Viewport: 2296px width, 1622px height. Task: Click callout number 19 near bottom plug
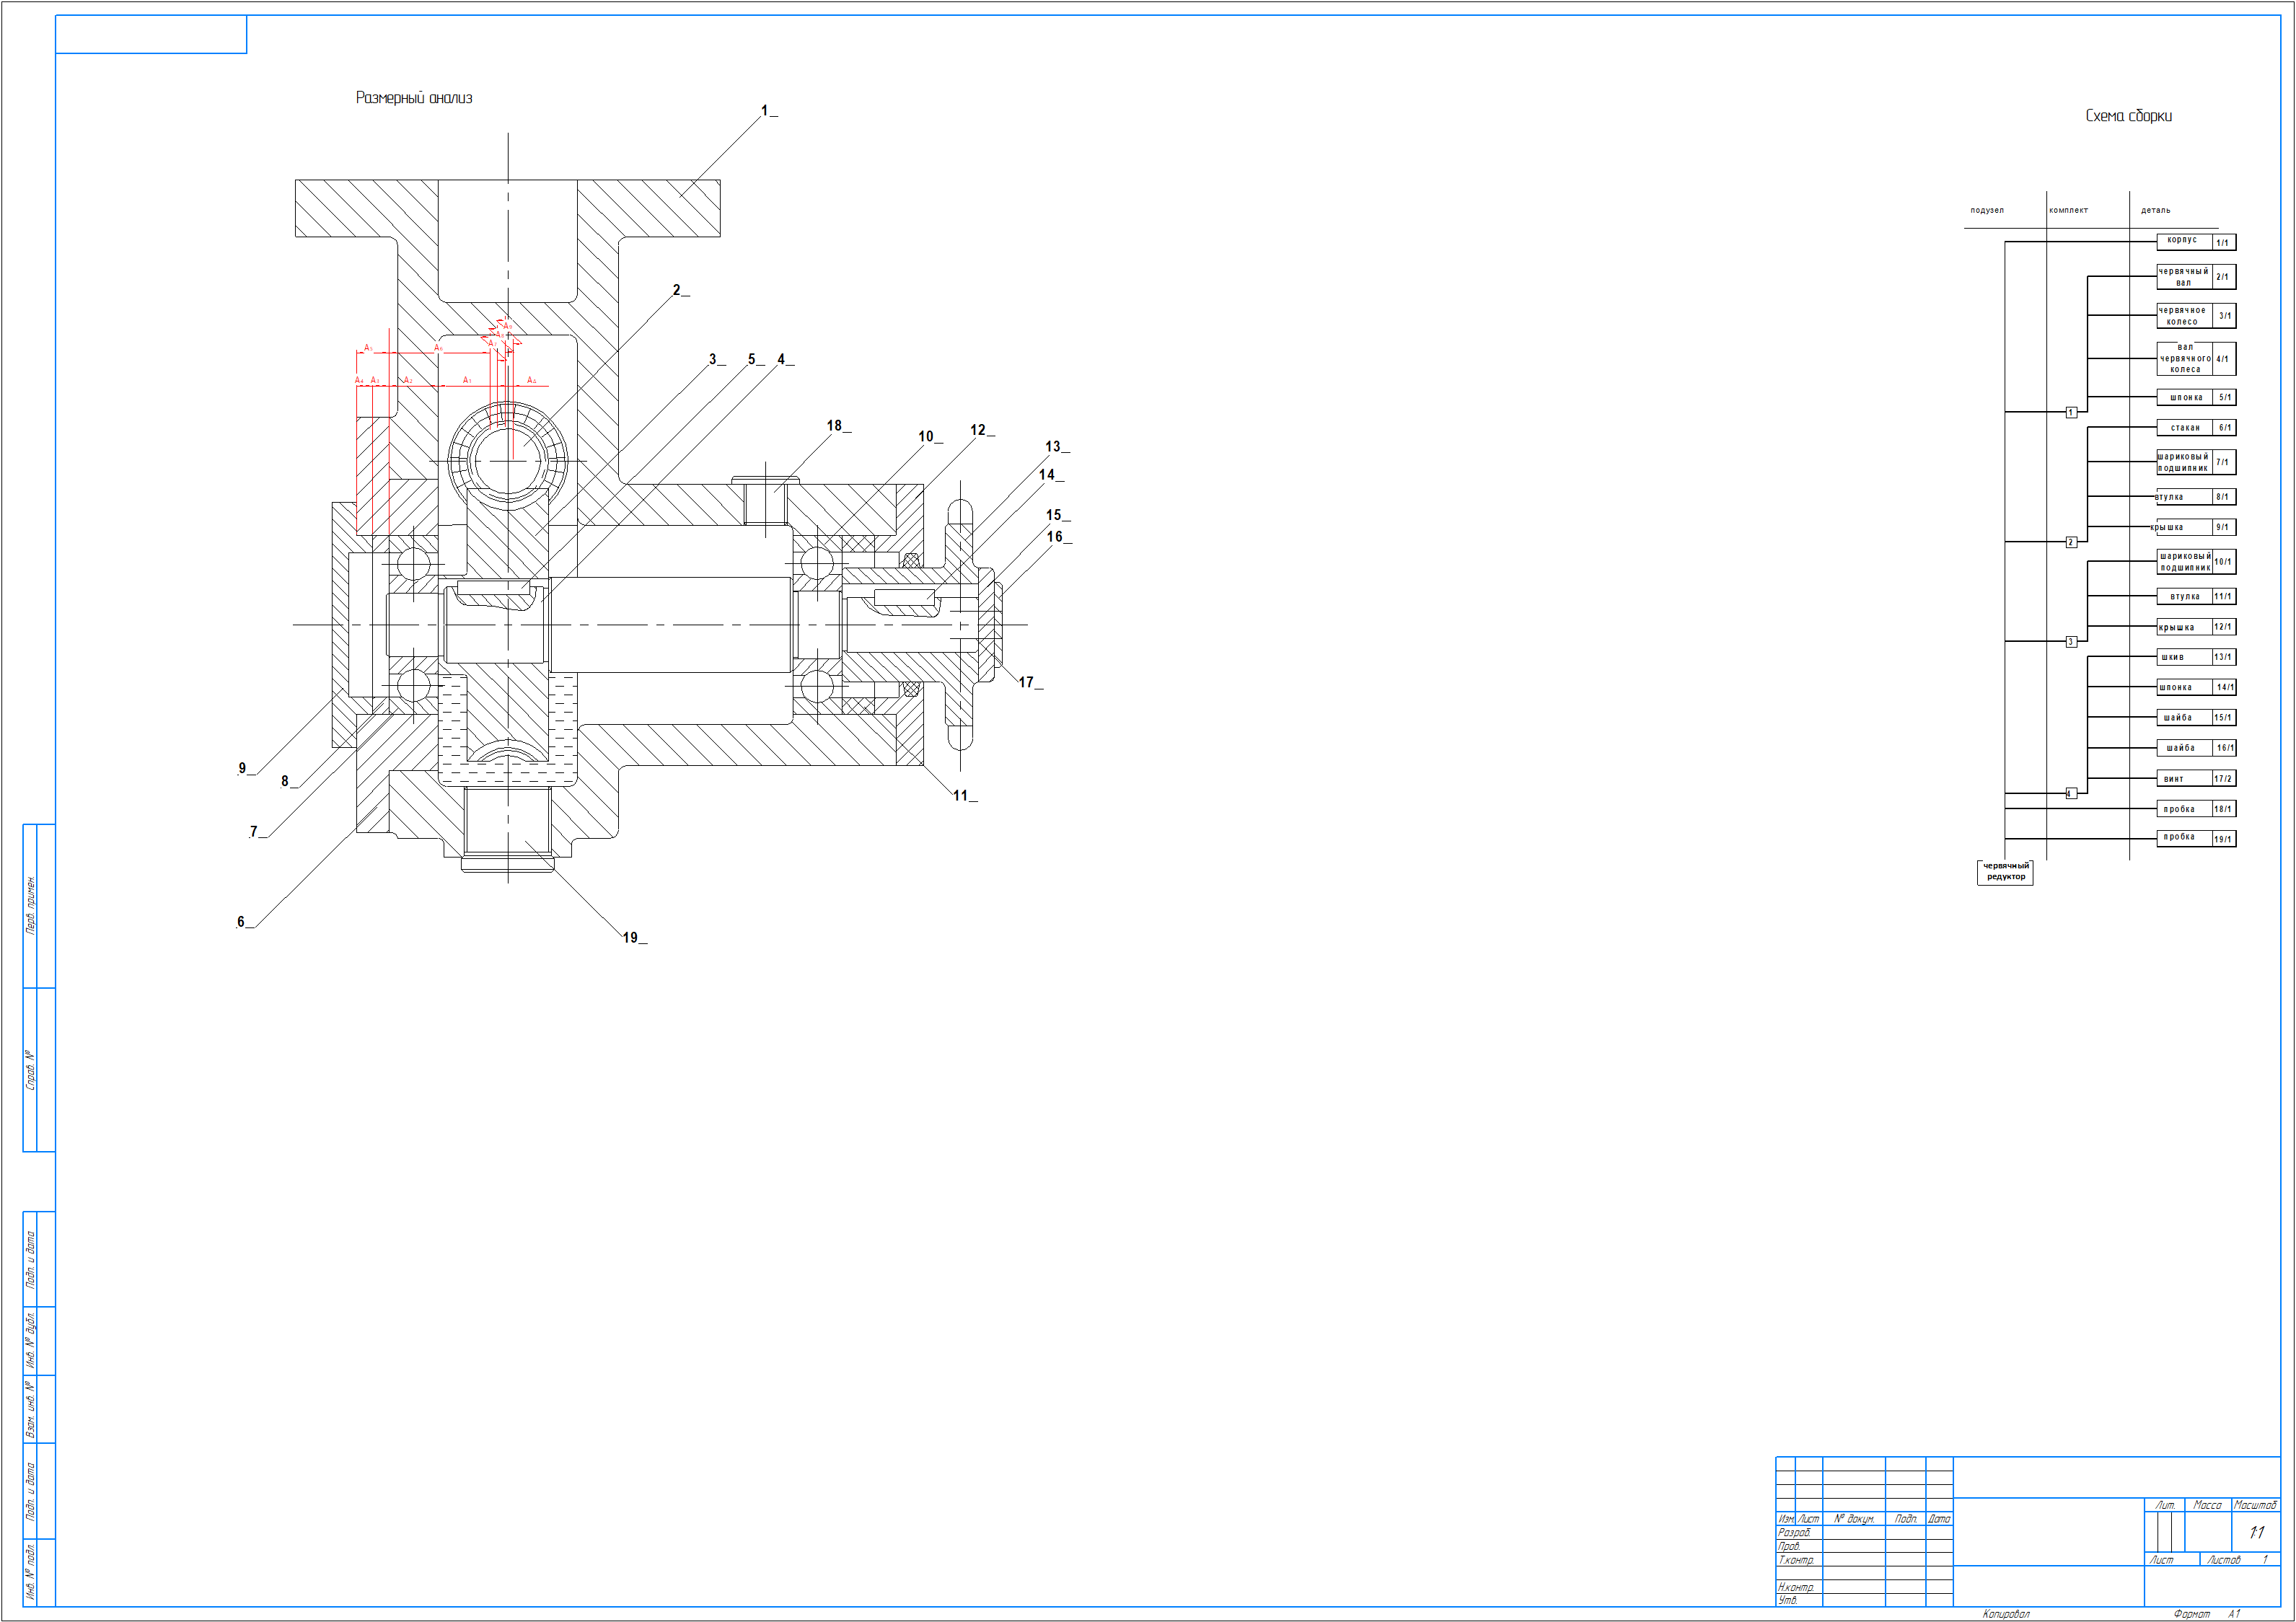point(630,938)
